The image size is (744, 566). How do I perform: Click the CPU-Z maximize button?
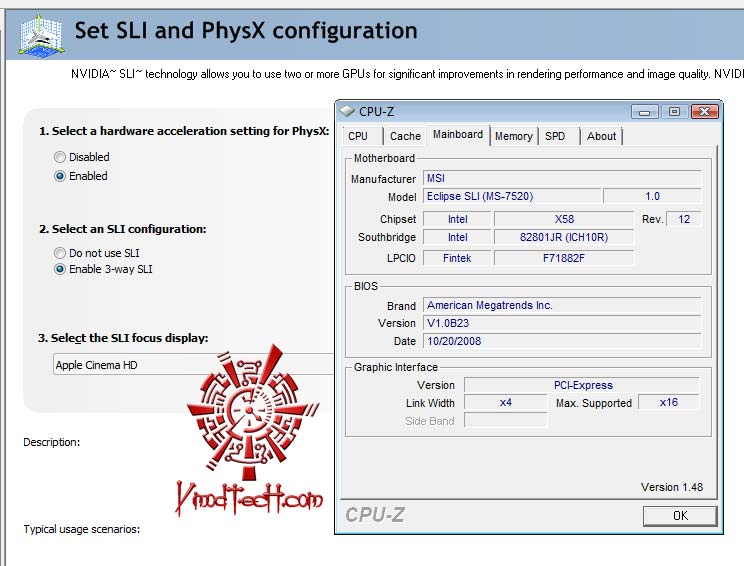[674, 112]
